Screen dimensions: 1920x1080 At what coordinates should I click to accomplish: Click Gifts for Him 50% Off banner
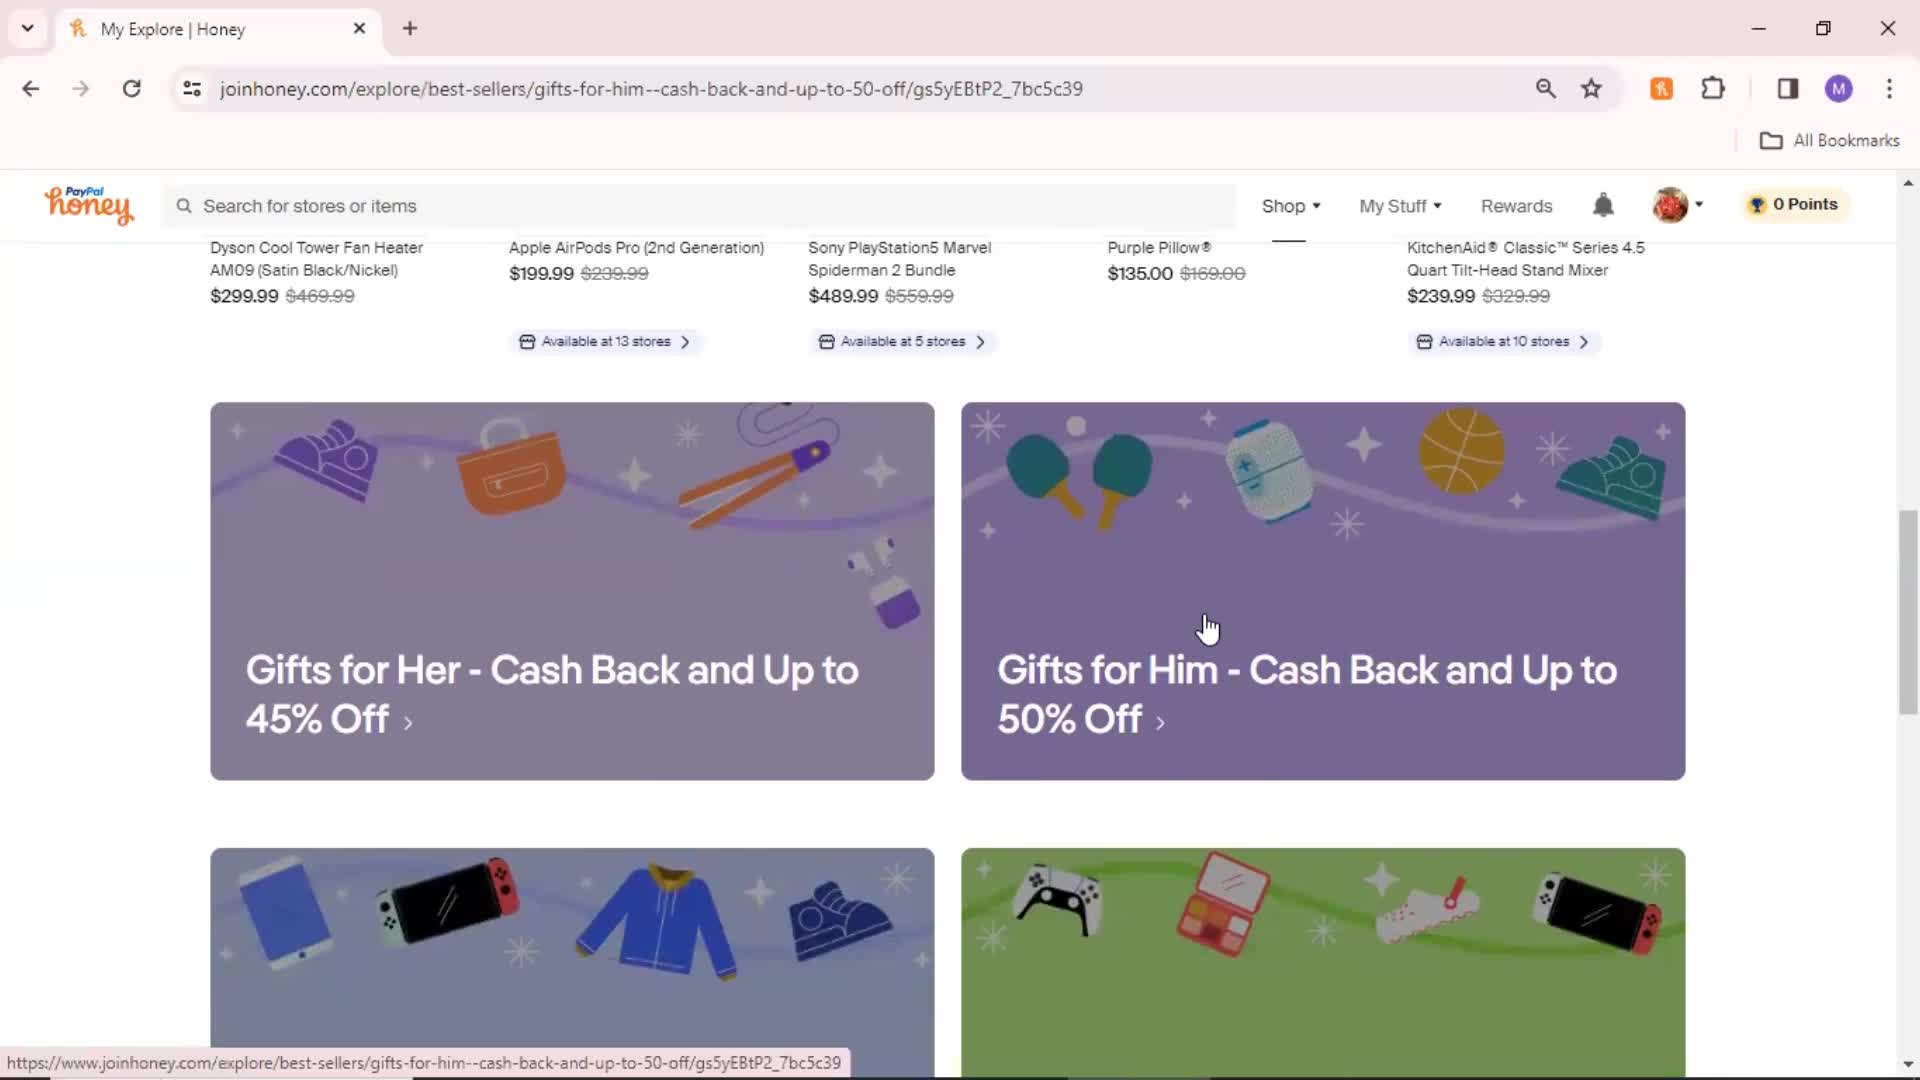coord(1323,591)
